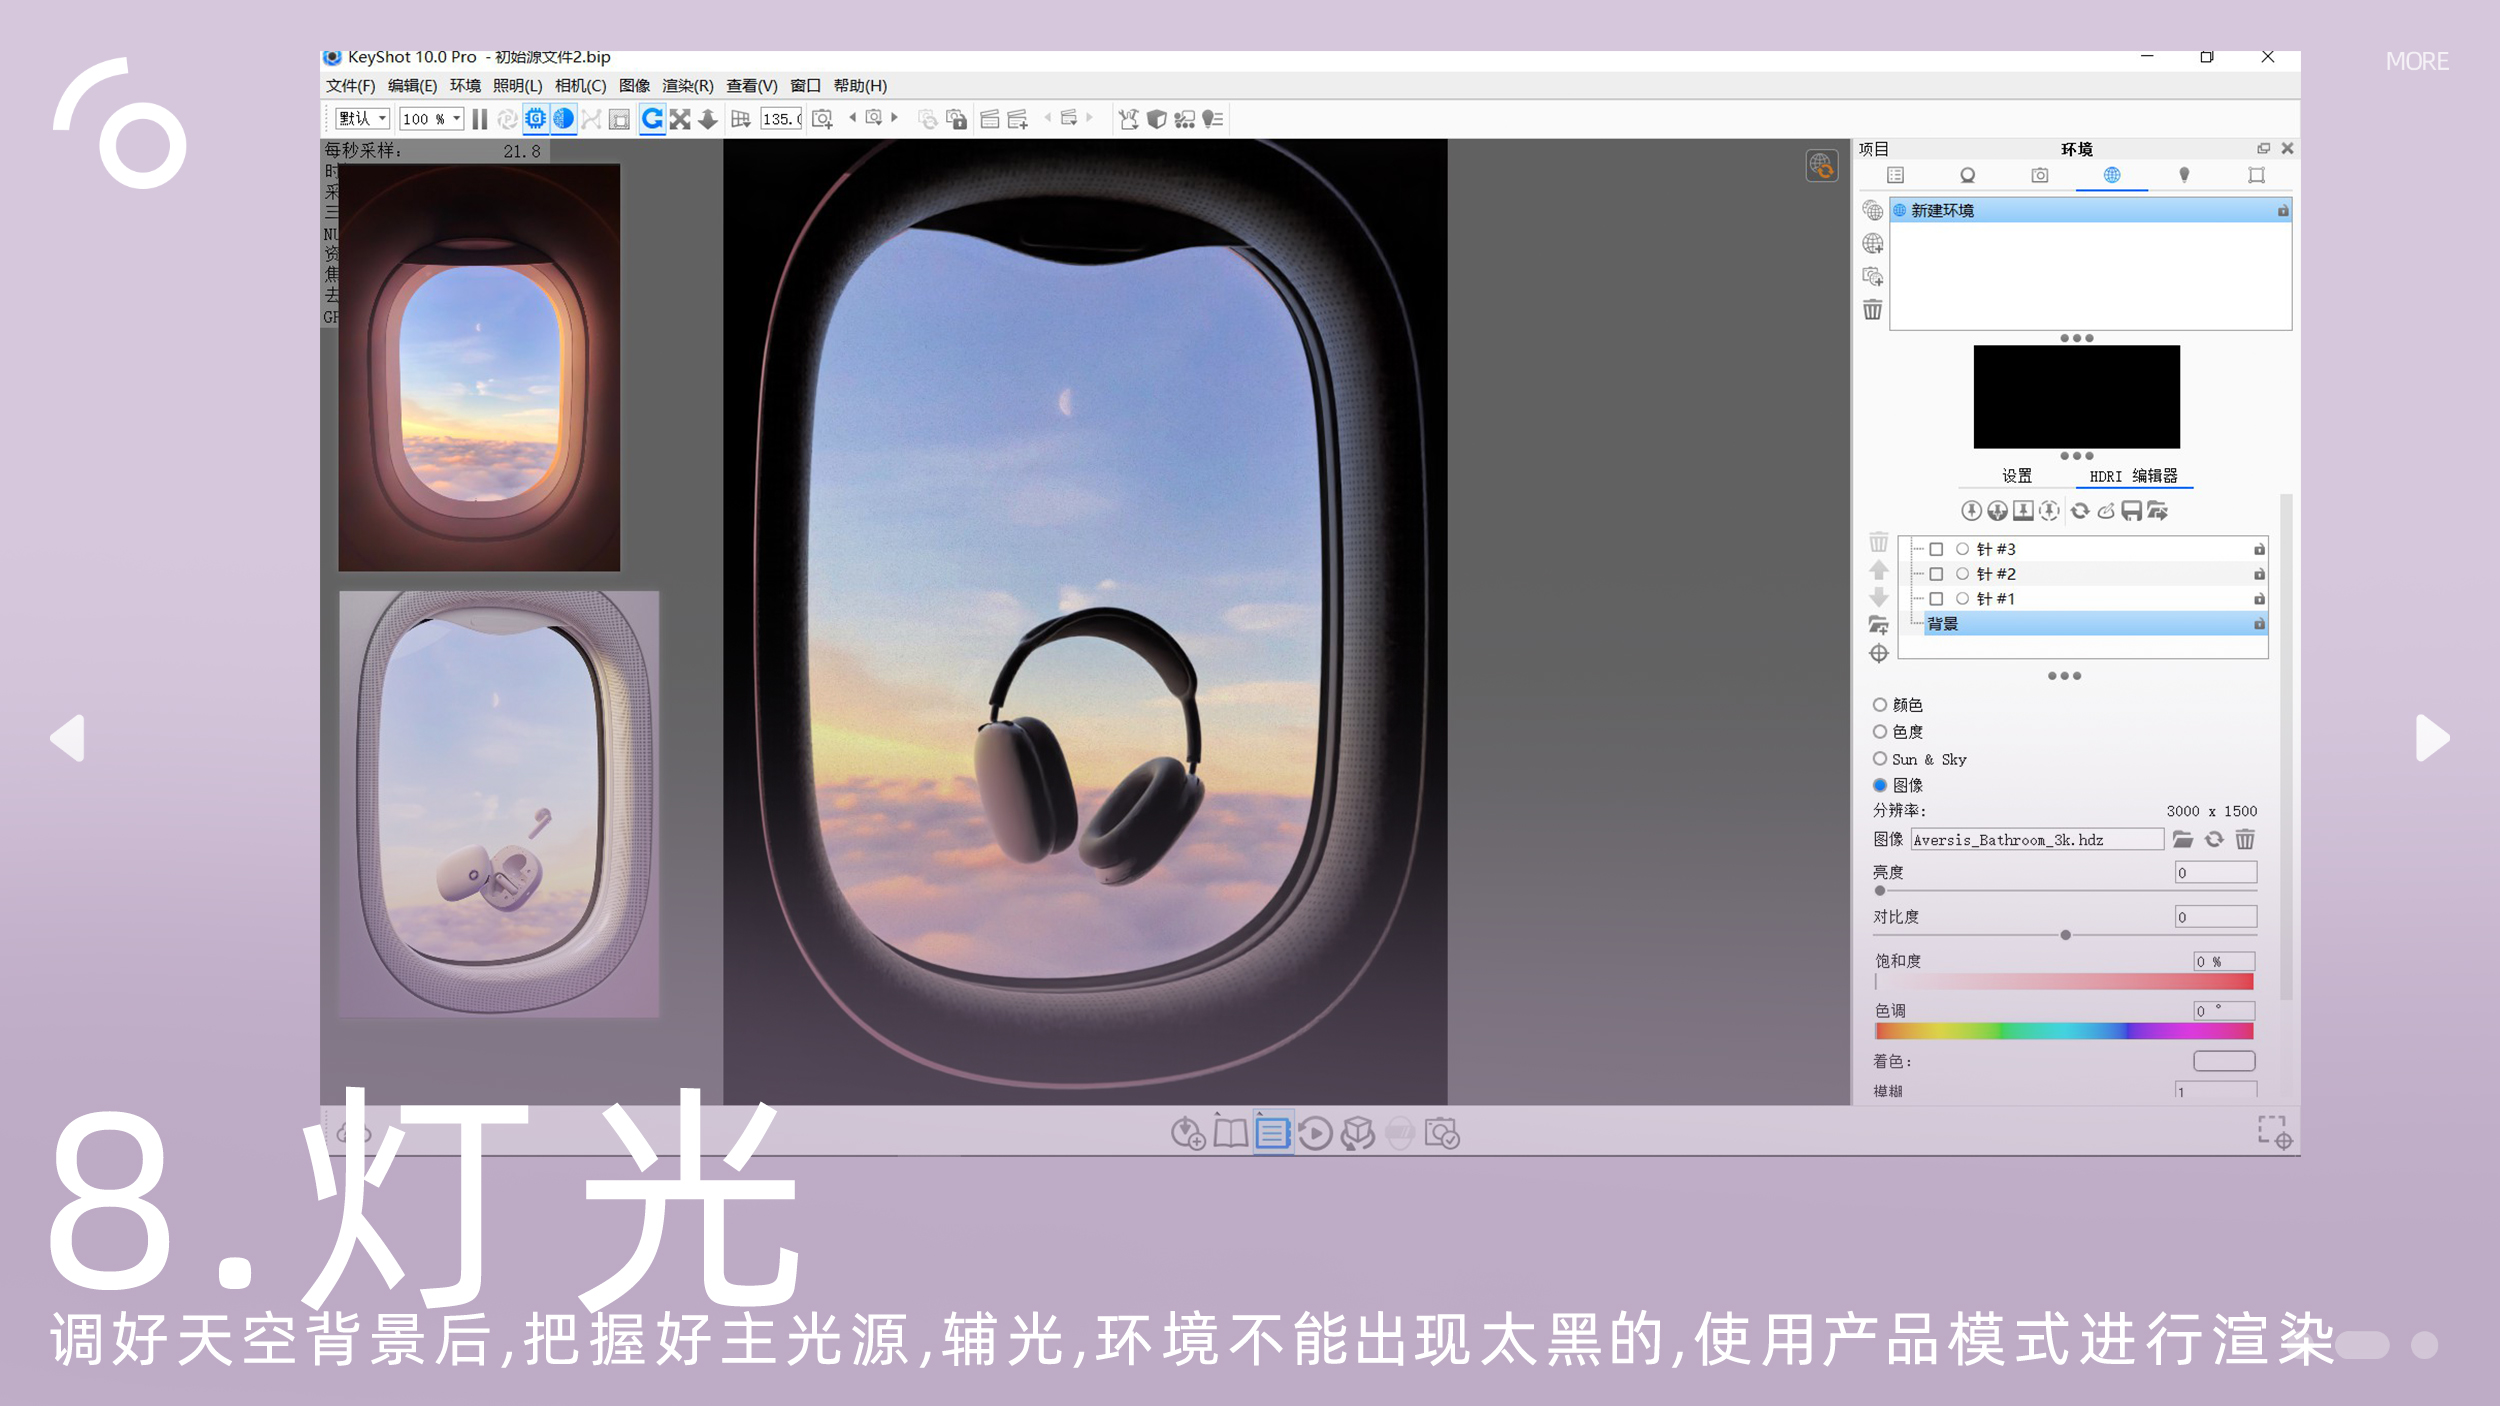The width and height of the screenshot is (2500, 1406).
Task: Toggle GPU mode in the toolbar
Action: (x=535, y=118)
